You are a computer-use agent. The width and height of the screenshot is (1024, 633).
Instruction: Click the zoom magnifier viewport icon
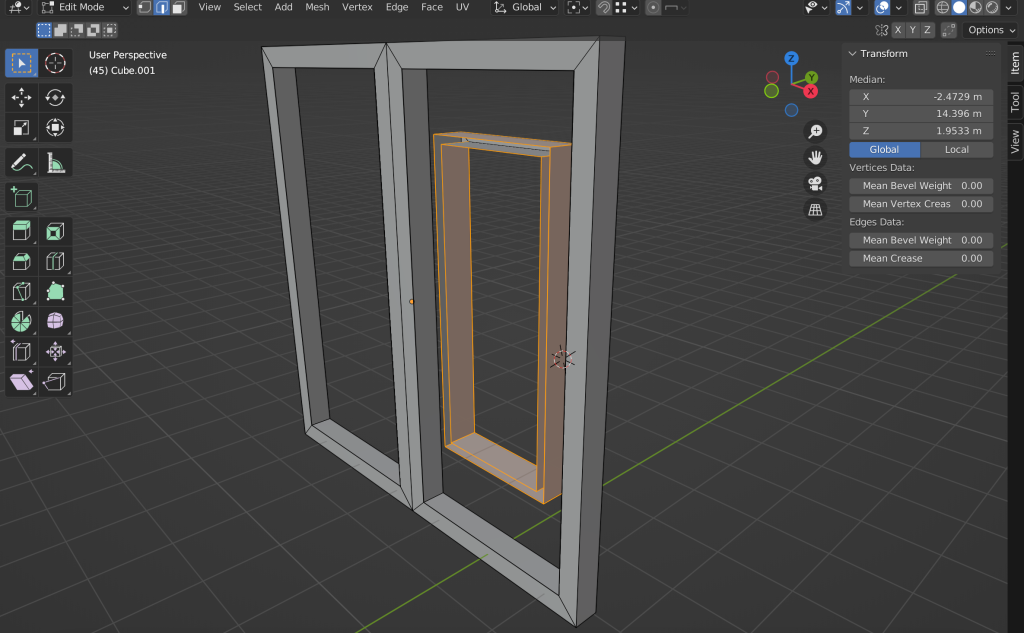pos(815,131)
